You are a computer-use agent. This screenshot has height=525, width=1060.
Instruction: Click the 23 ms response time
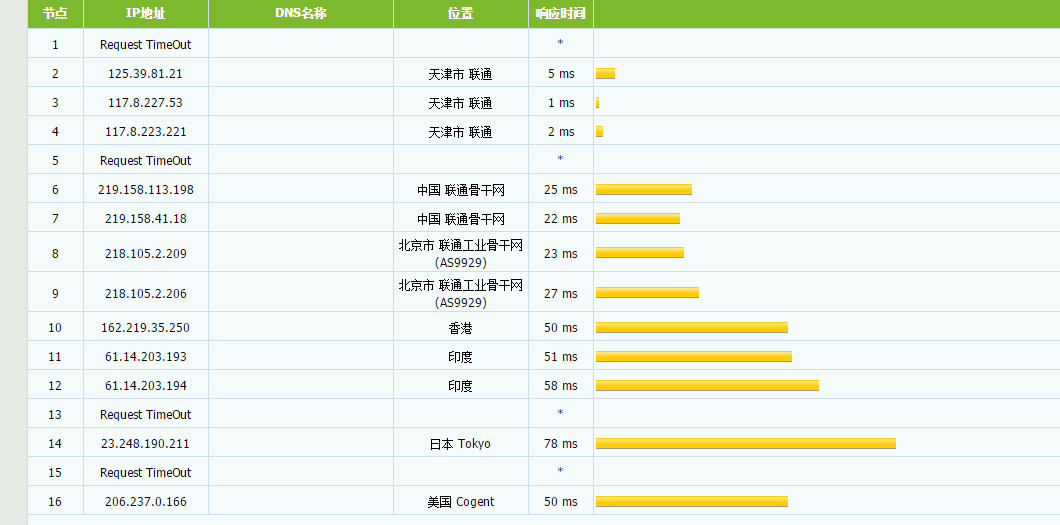(561, 253)
